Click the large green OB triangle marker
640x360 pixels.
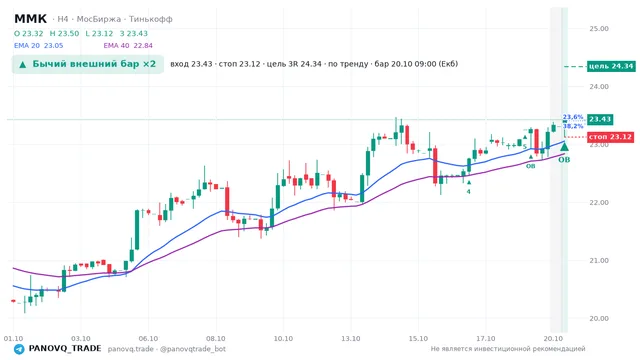coord(564,146)
